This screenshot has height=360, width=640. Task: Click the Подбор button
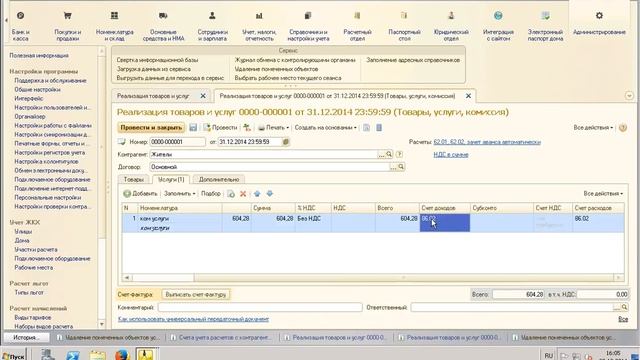(211, 194)
